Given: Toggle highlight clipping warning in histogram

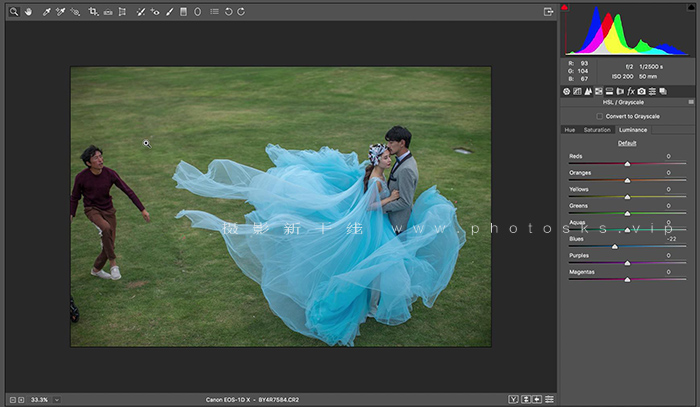Looking at the screenshot, I should coord(691,8).
